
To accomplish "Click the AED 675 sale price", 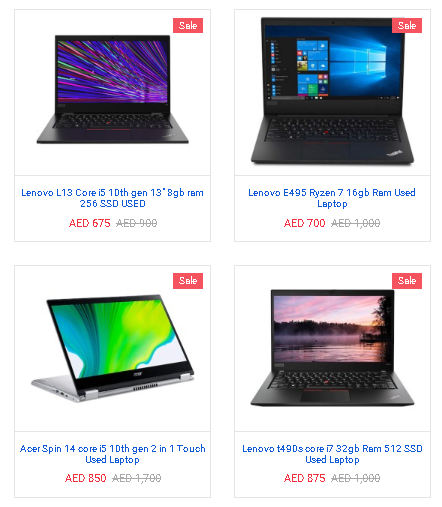I will point(89,223).
